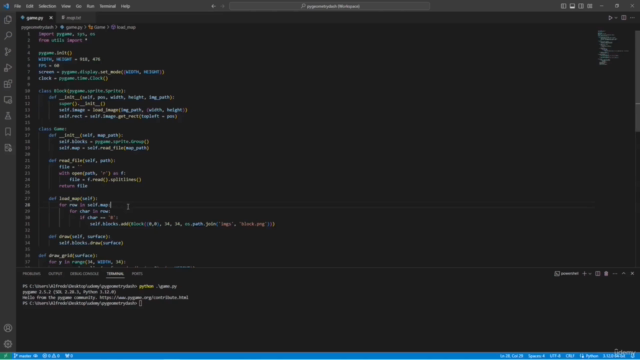The height and width of the screenshot is (360, 640).
Task: Select the Python interpreter version
Action: click(x=614, y=356)
